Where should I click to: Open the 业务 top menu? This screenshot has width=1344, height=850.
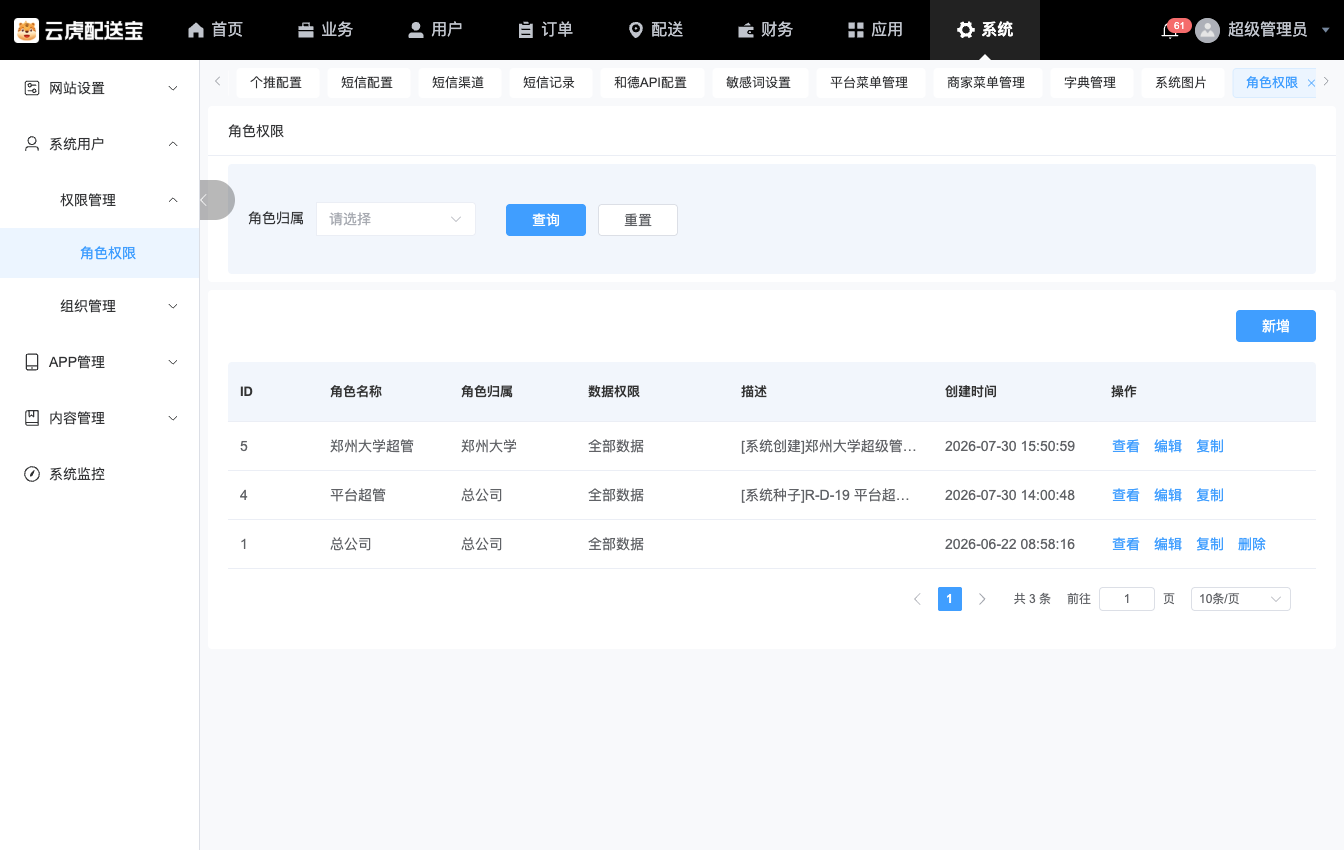325,30
